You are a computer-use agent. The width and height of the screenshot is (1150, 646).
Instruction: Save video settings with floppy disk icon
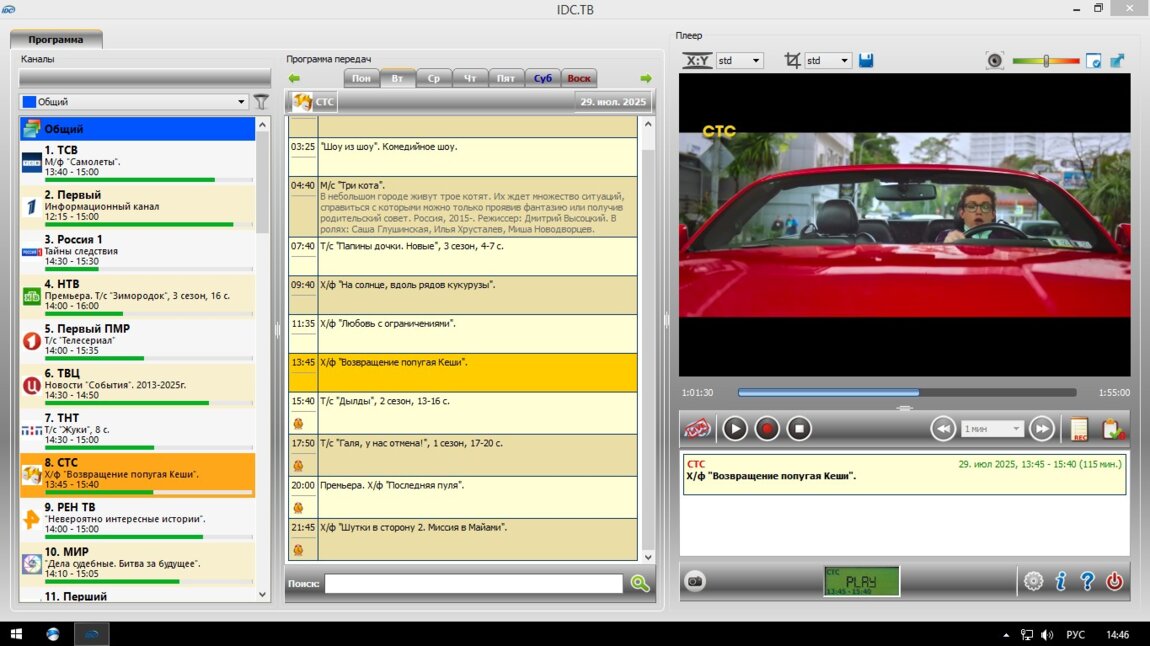coord(866,61)
